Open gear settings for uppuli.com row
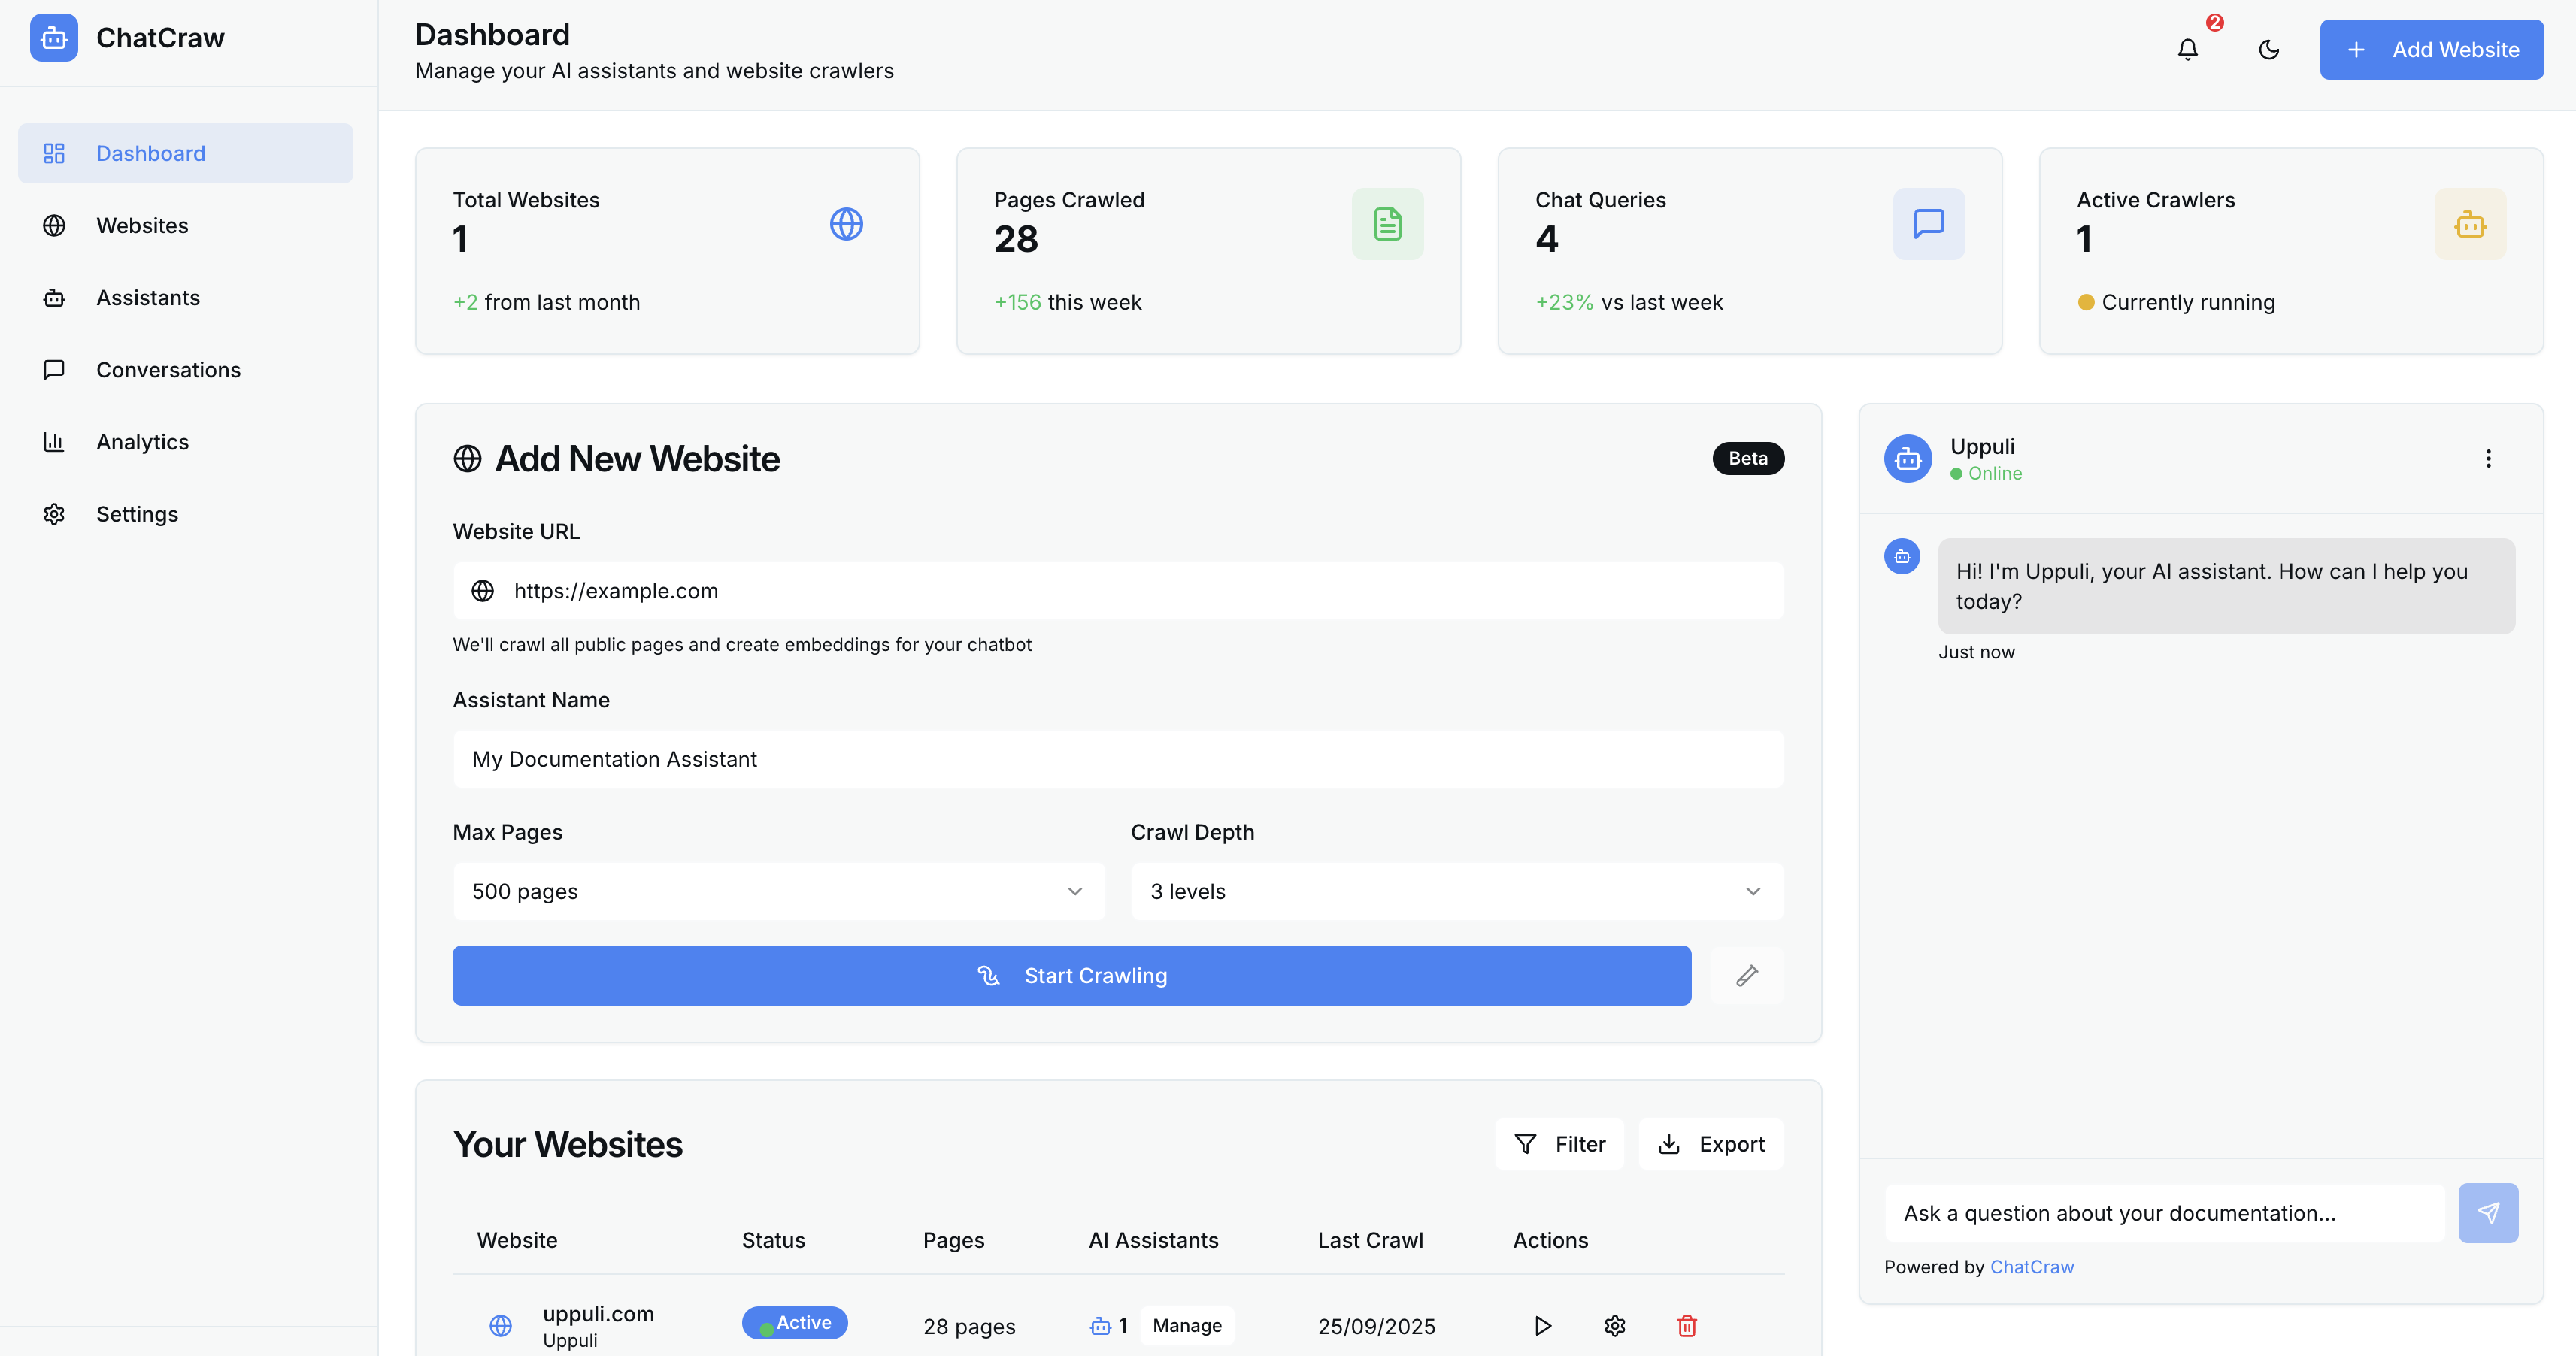2576x1356 pixels. 1614,1326
